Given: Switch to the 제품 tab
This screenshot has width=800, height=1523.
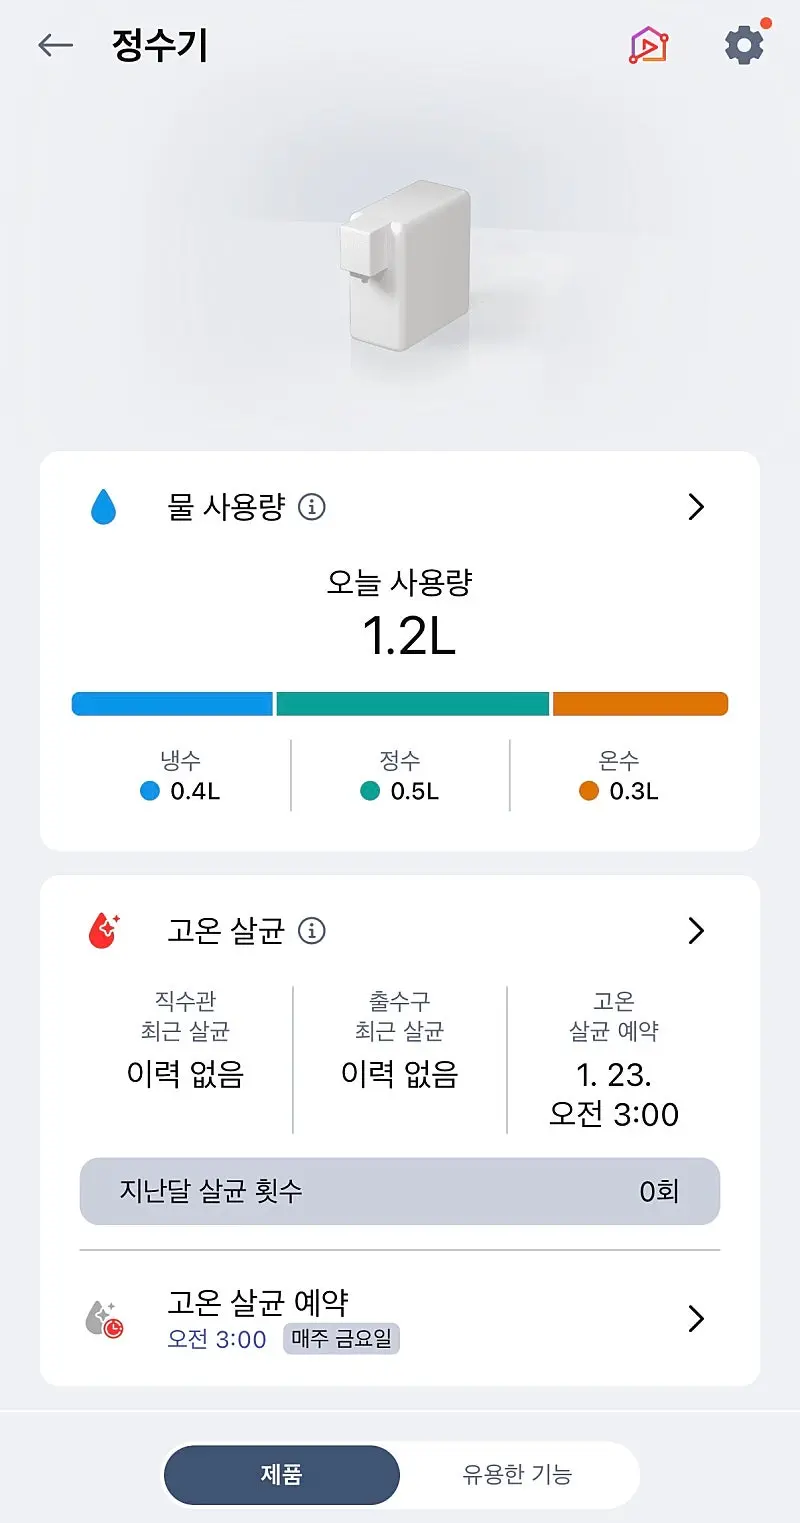Looking at the screenshot, I should (x=282, y=1474).
